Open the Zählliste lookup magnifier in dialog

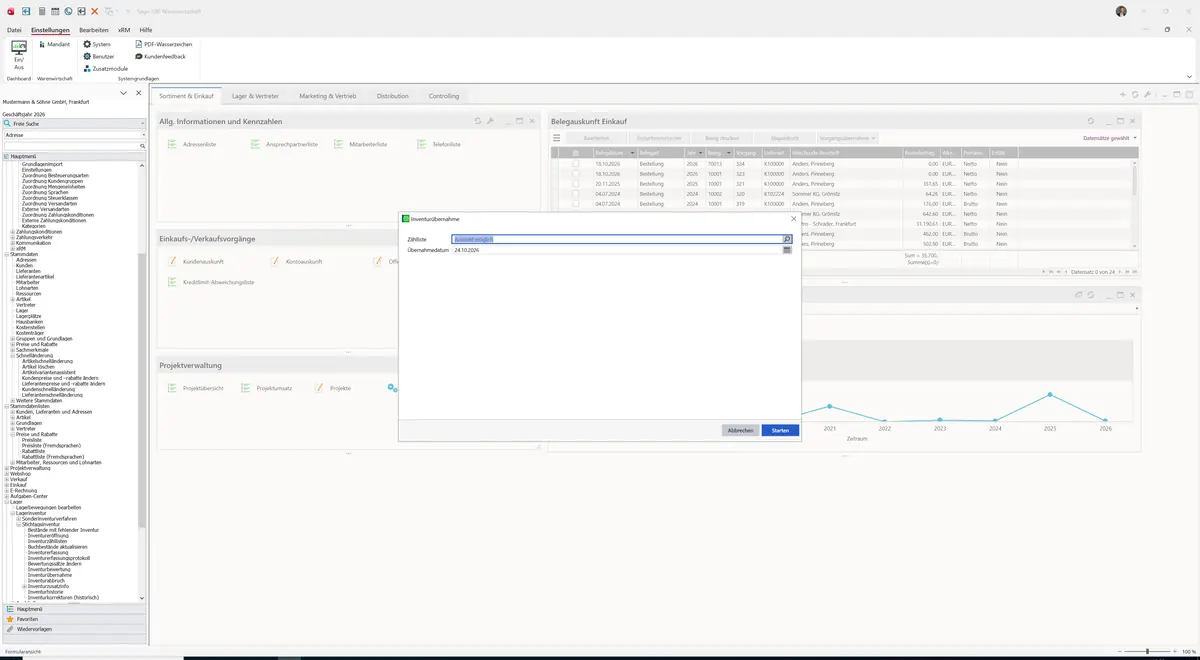[x=787, y=240]
